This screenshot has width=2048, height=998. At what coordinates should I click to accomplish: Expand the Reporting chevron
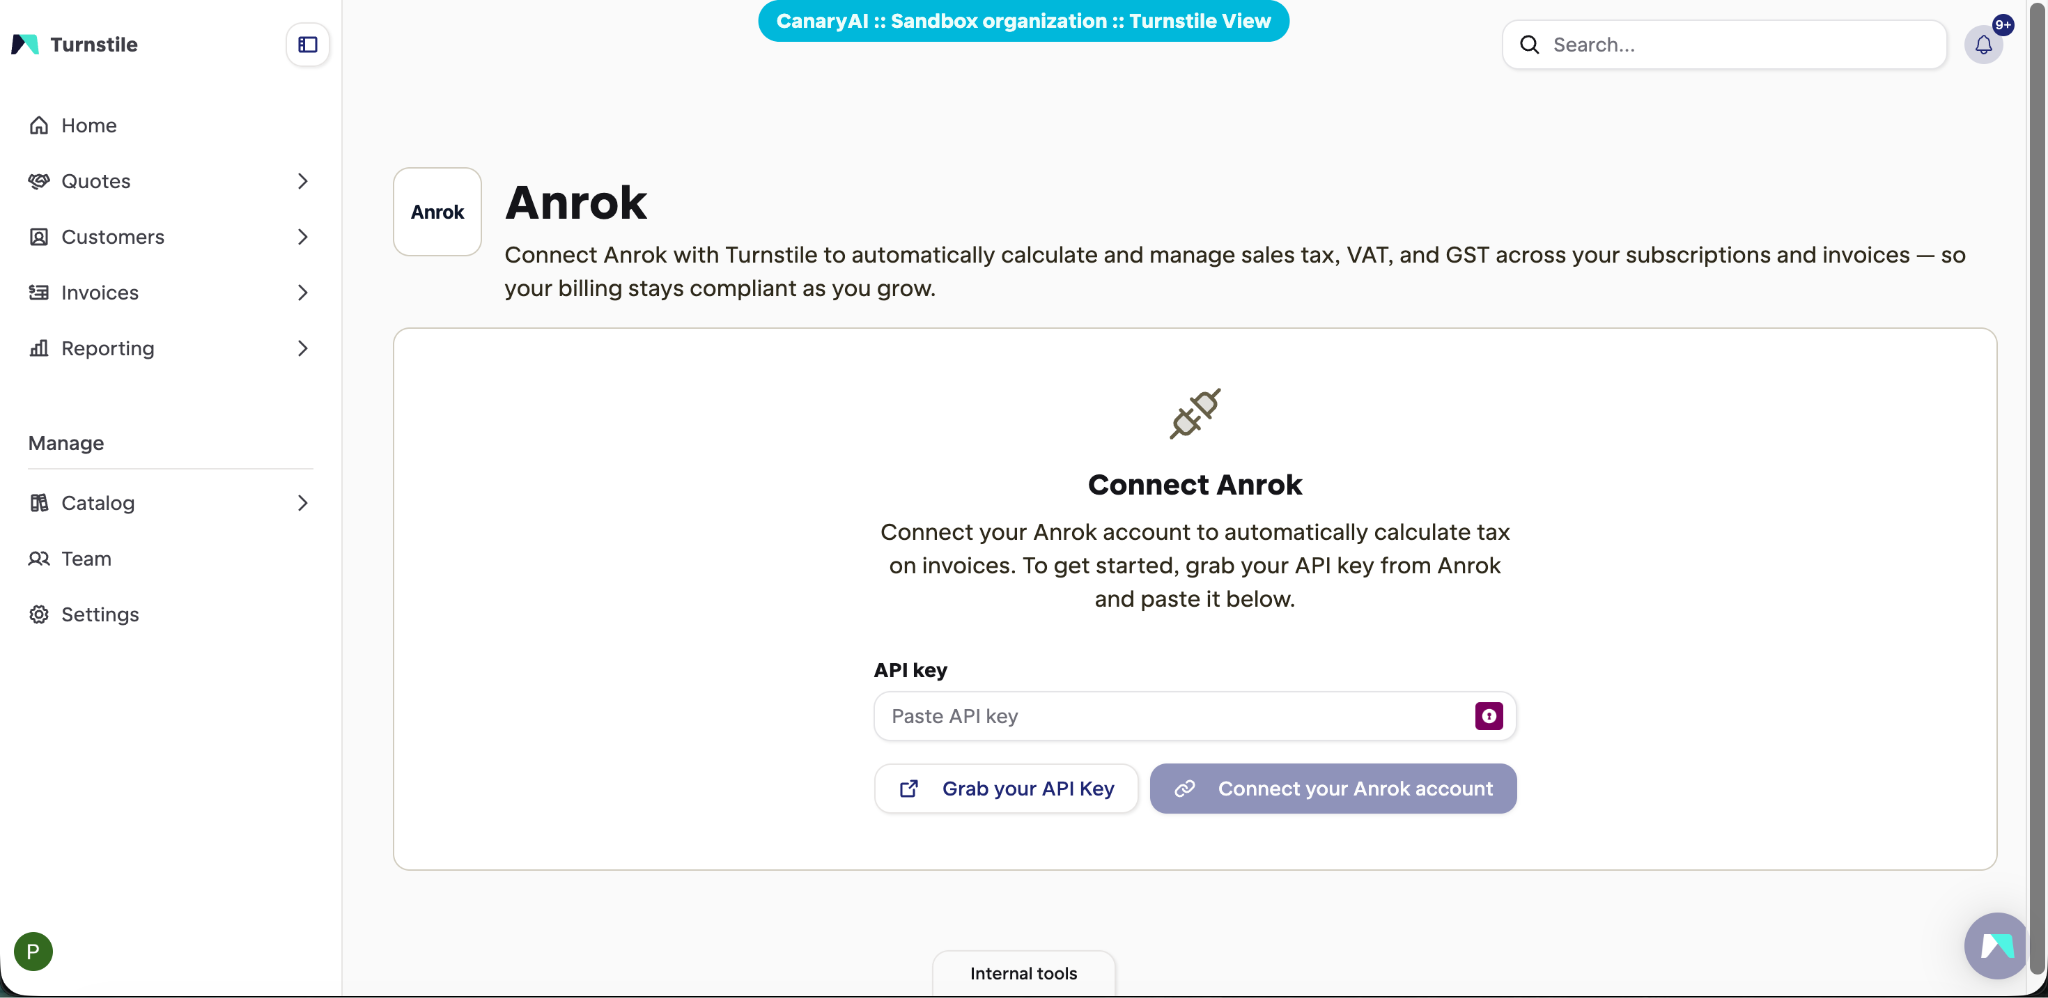(x=302, y=348)
